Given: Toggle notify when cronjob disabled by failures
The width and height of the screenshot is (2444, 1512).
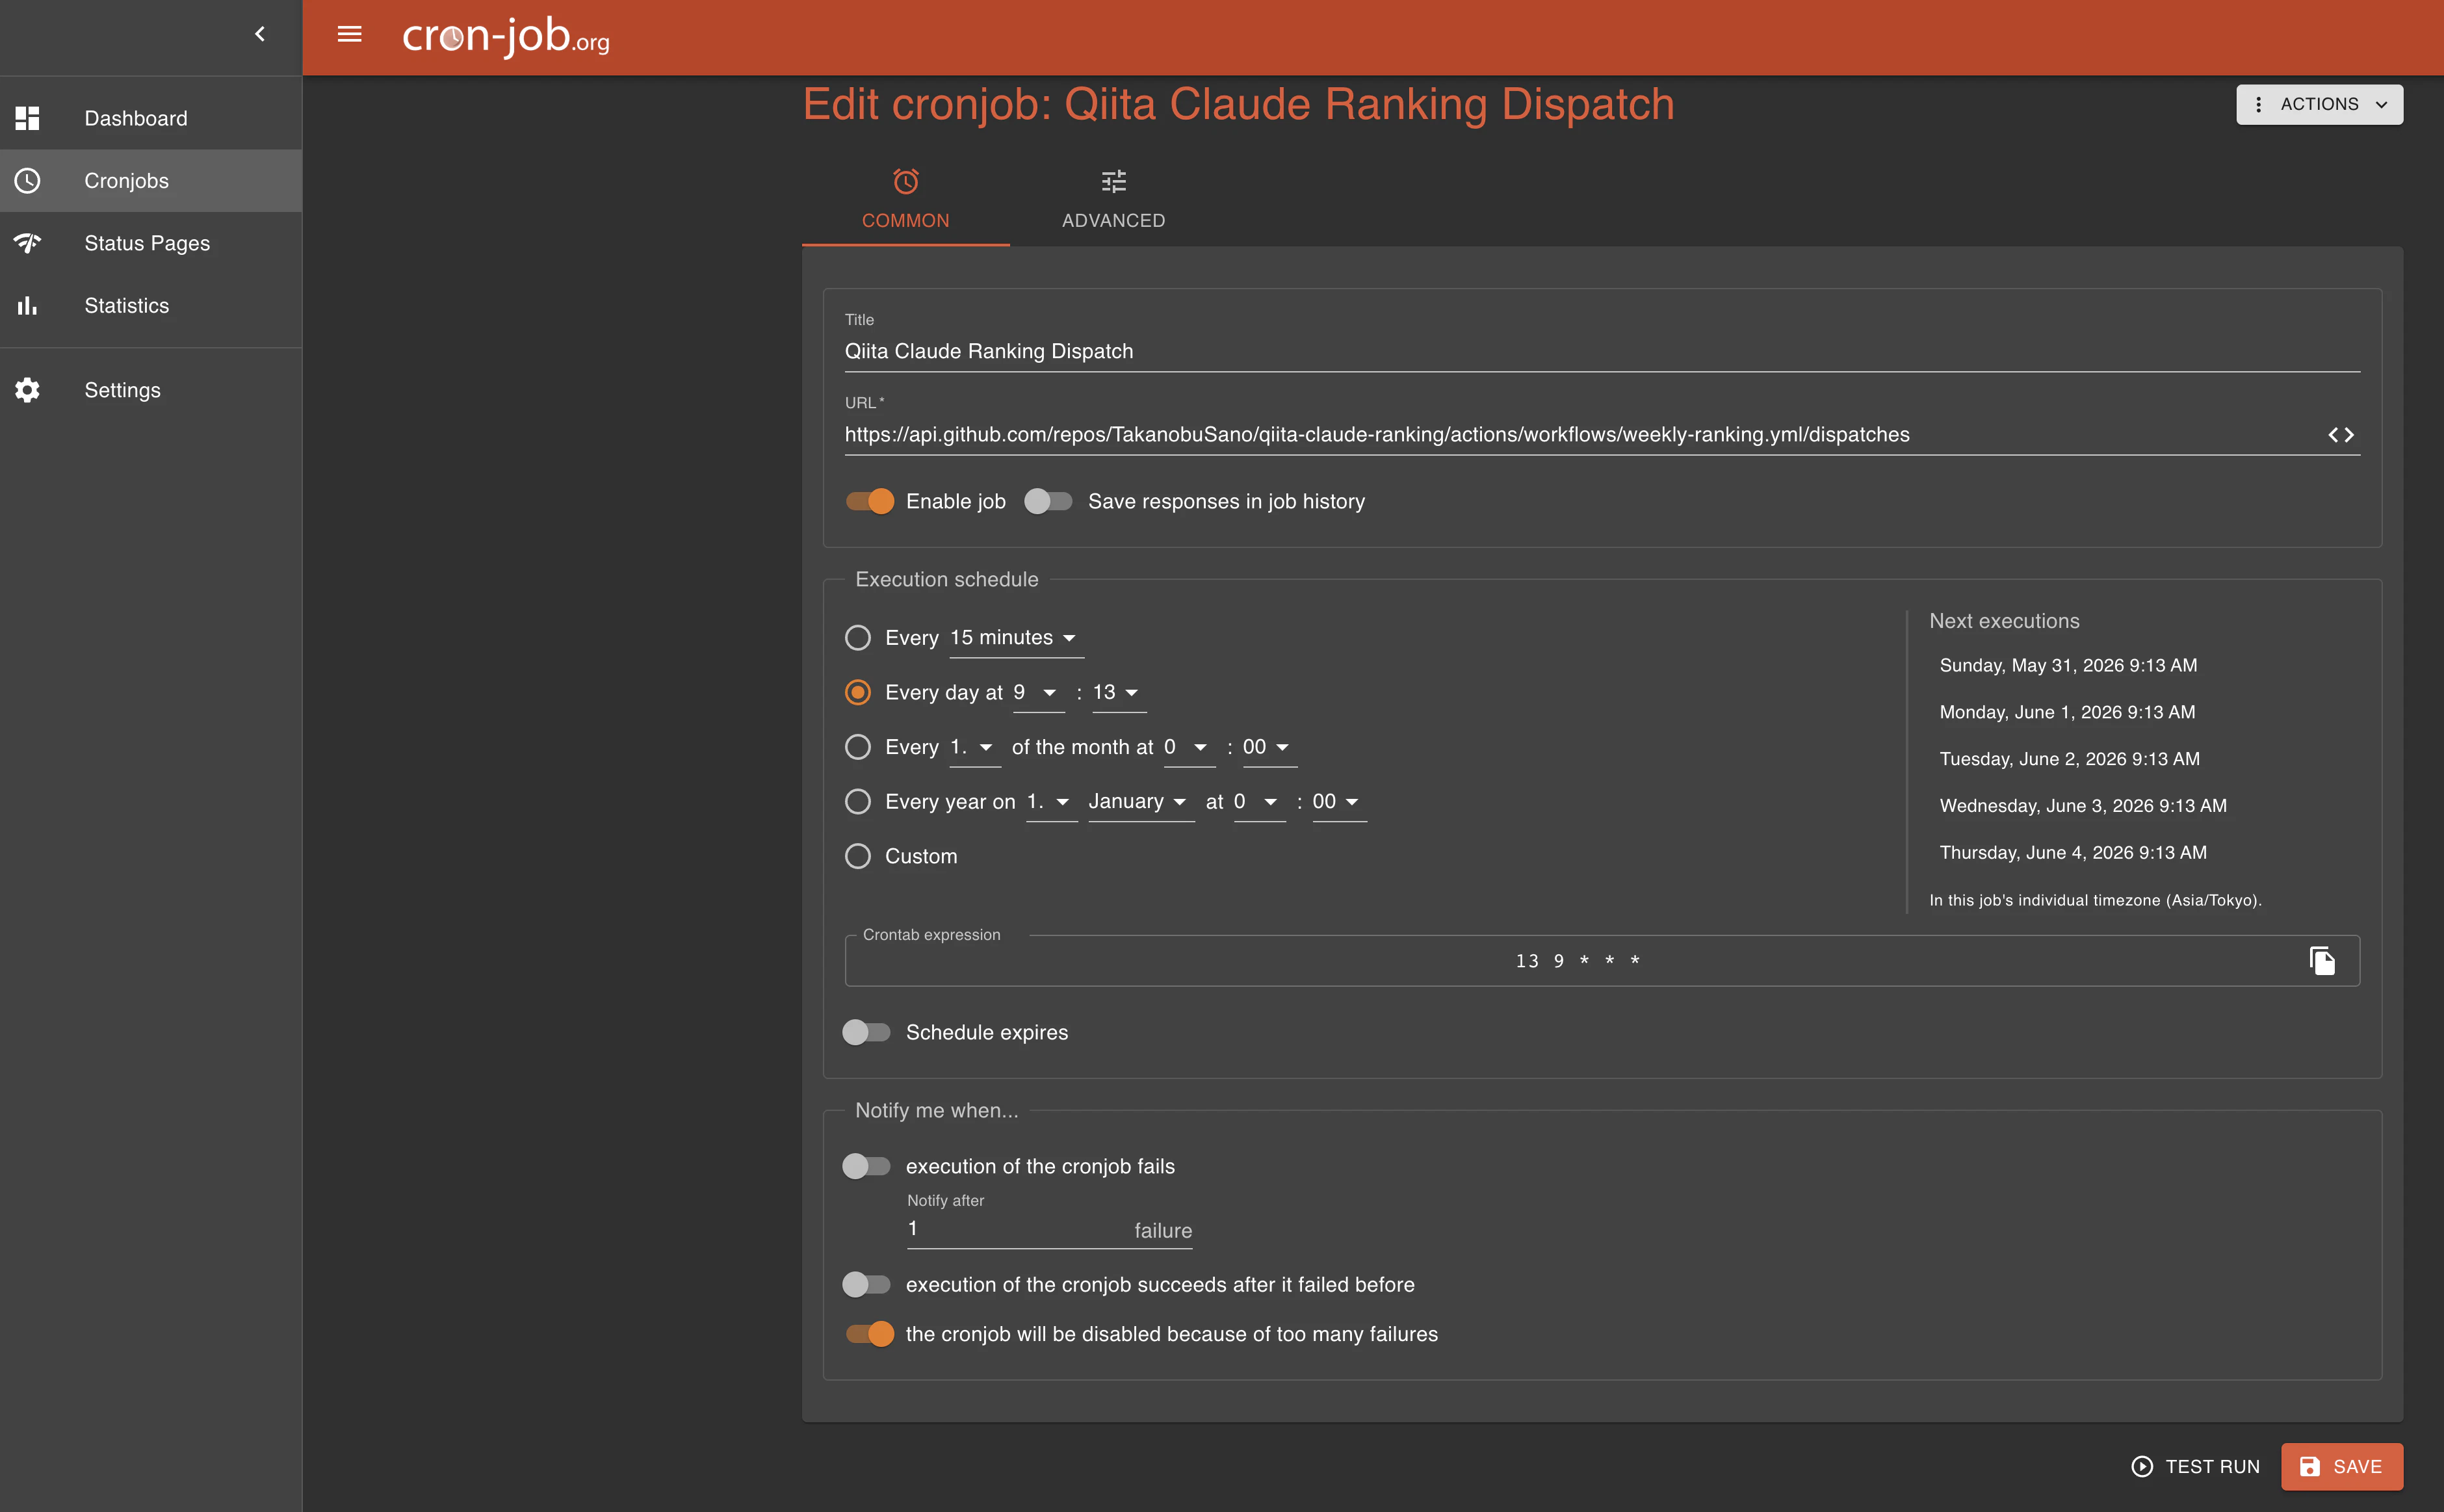Looking at the screenshot, I should [x=870, y=1334].
